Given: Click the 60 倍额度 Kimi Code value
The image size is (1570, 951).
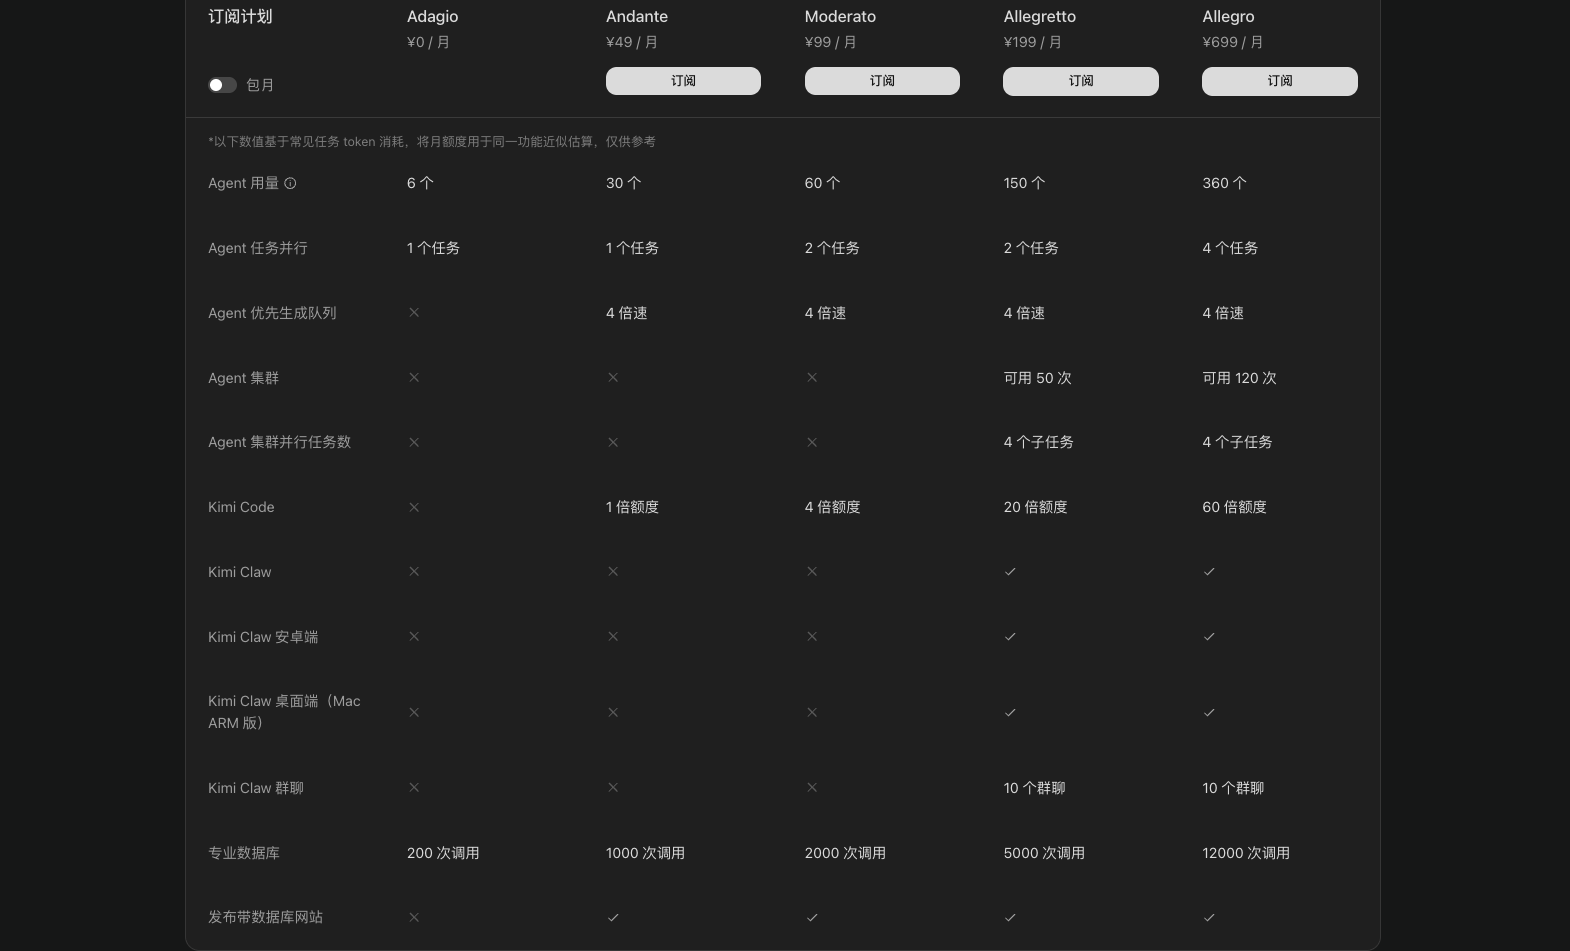Looking at the screenshot, I should pyautogui.click(x=1234, y=507).
